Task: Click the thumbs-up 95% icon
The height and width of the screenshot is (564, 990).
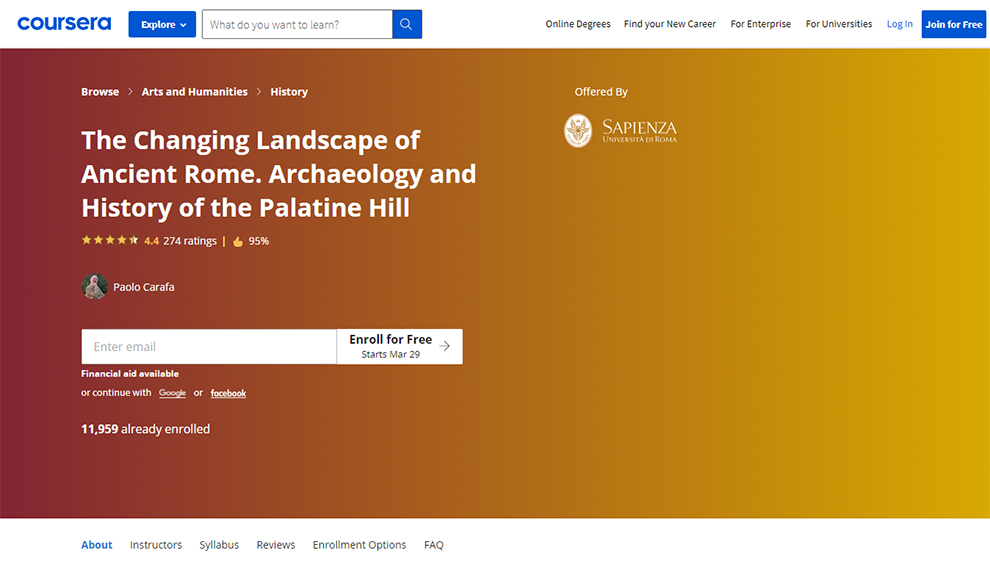Action: tap(238, 241)
